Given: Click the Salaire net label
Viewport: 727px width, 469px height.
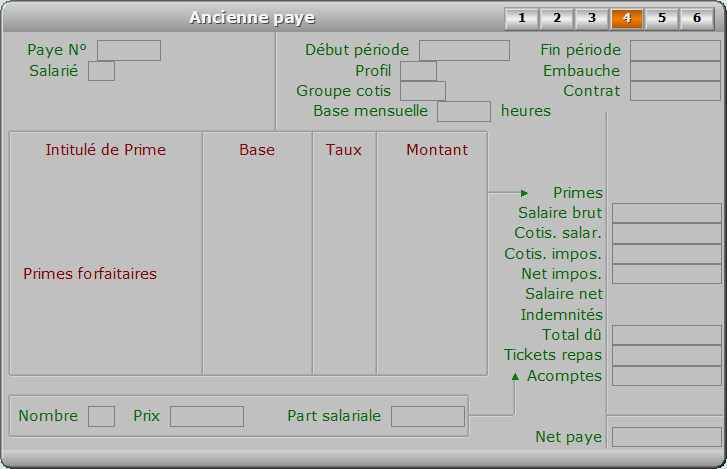Looking at the screenshot, I should [564, 294].
